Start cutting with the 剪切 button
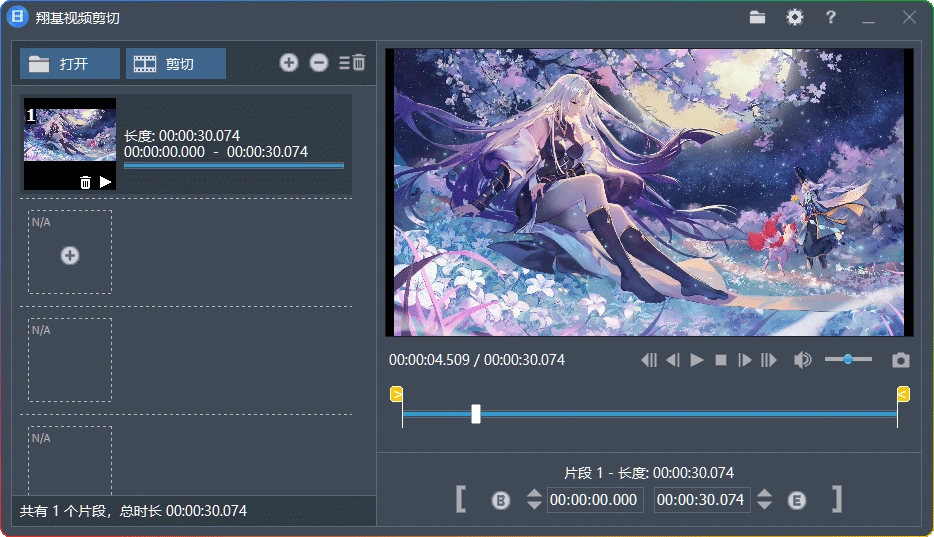 [176, 64]
